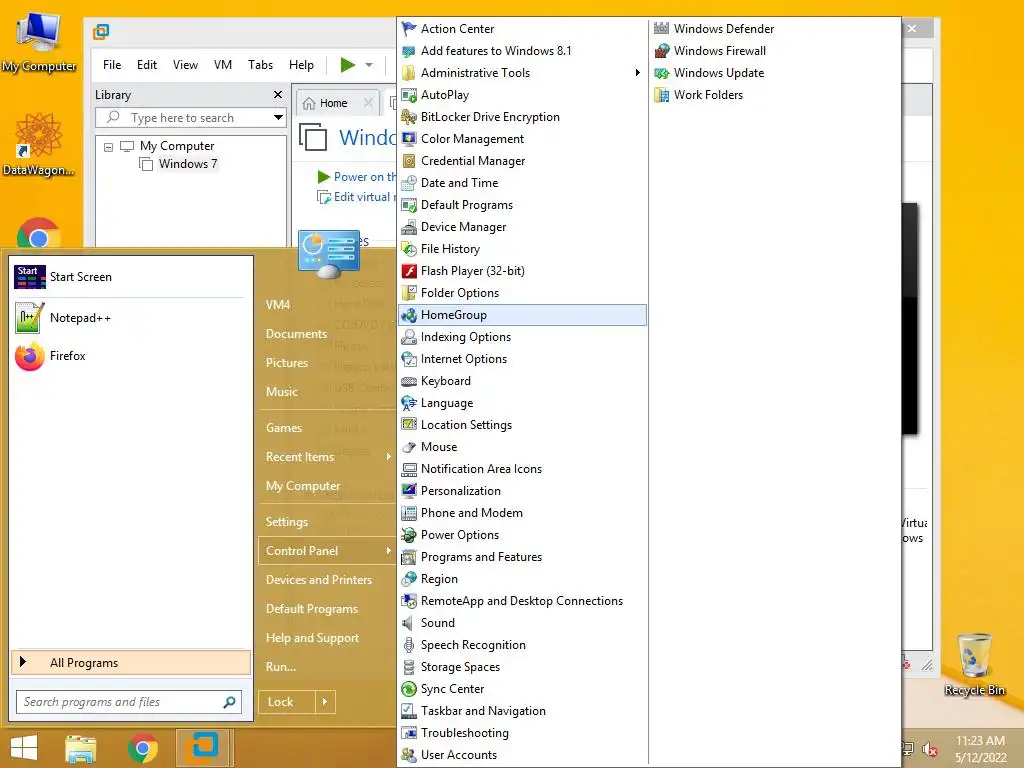Click the Work Folders icon
This screenshot has height=768, width=1024.
(x=662, y=95)
